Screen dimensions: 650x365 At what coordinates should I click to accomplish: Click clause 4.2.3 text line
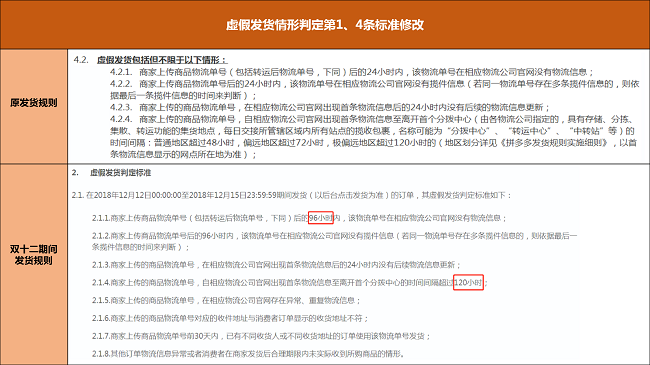(x=330, y=107)
